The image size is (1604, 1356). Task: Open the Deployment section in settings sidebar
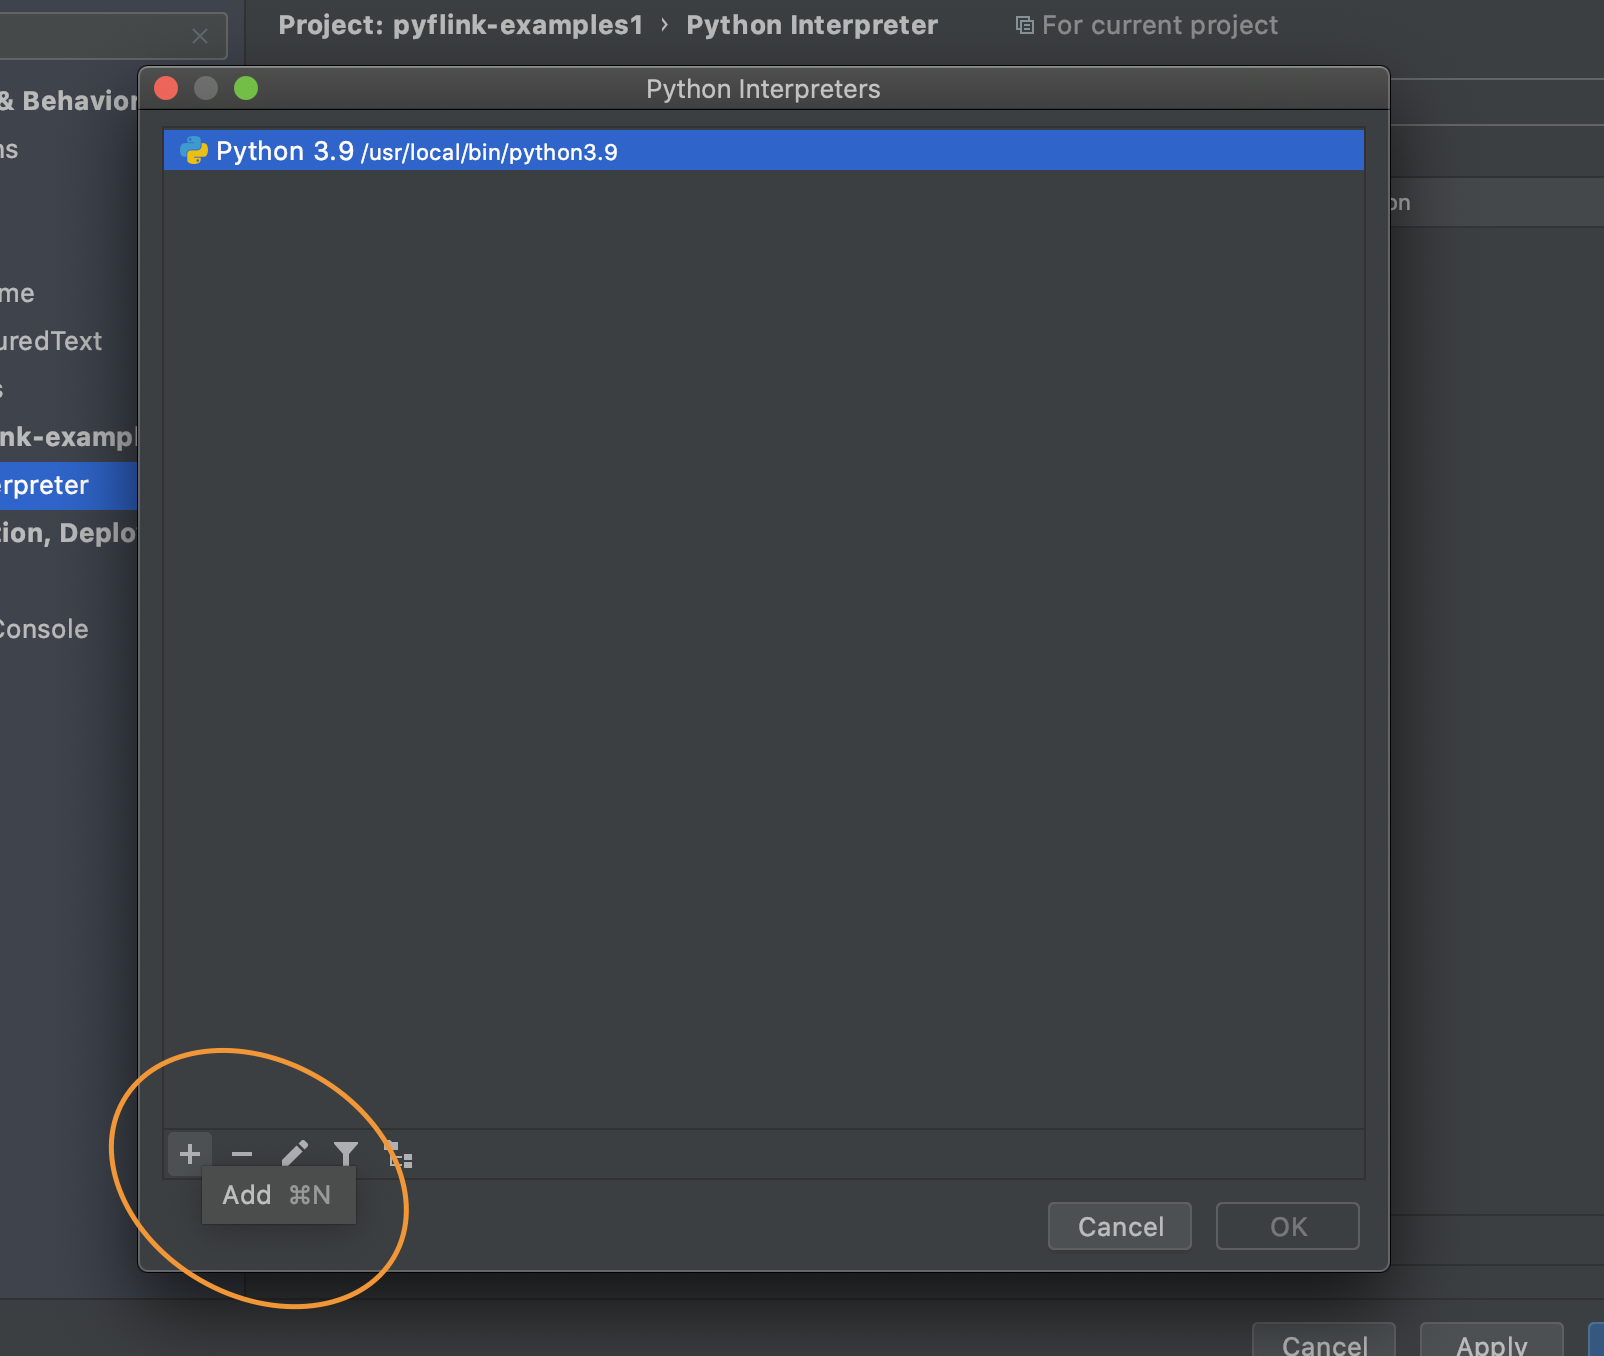pyautogui.click(x=68, y=533)
